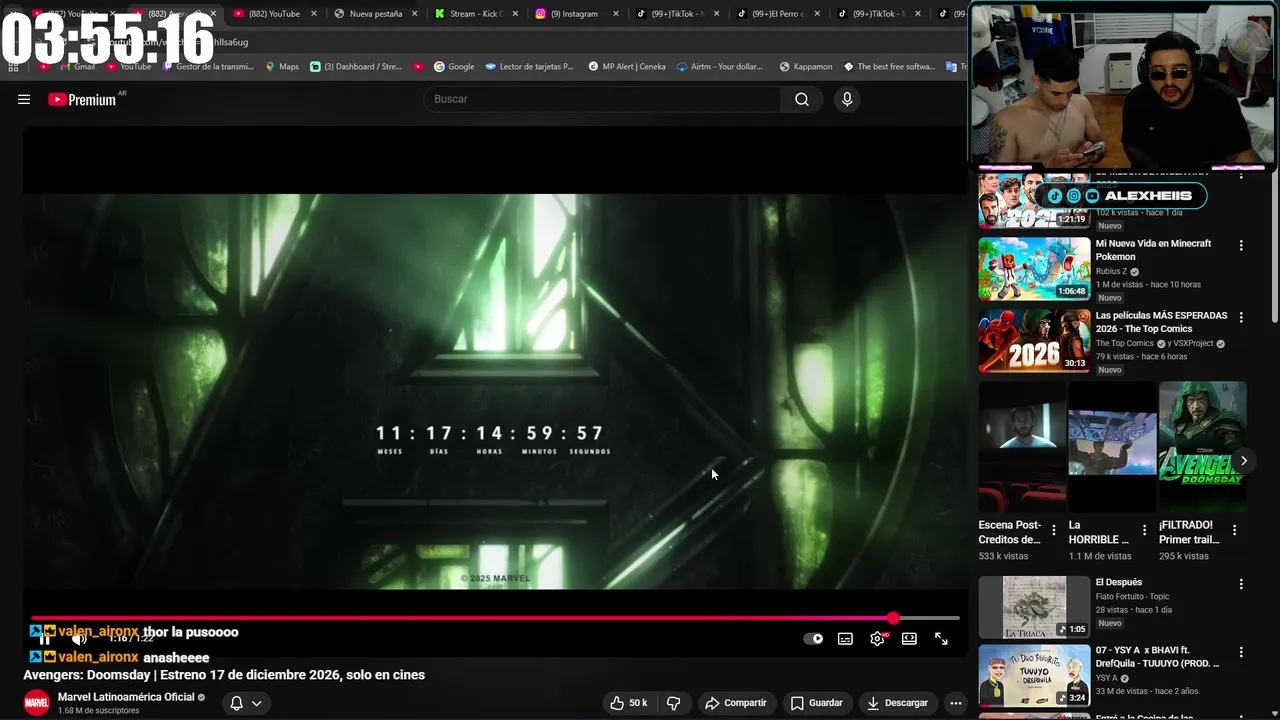
Task: Open the Gmail bookmark
Action: [77, 67]
